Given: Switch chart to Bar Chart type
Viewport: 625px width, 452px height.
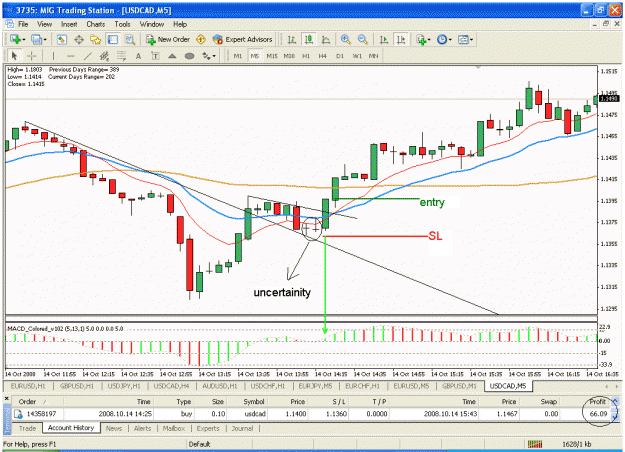Looking at the screenshot, I should coord(292,39).
